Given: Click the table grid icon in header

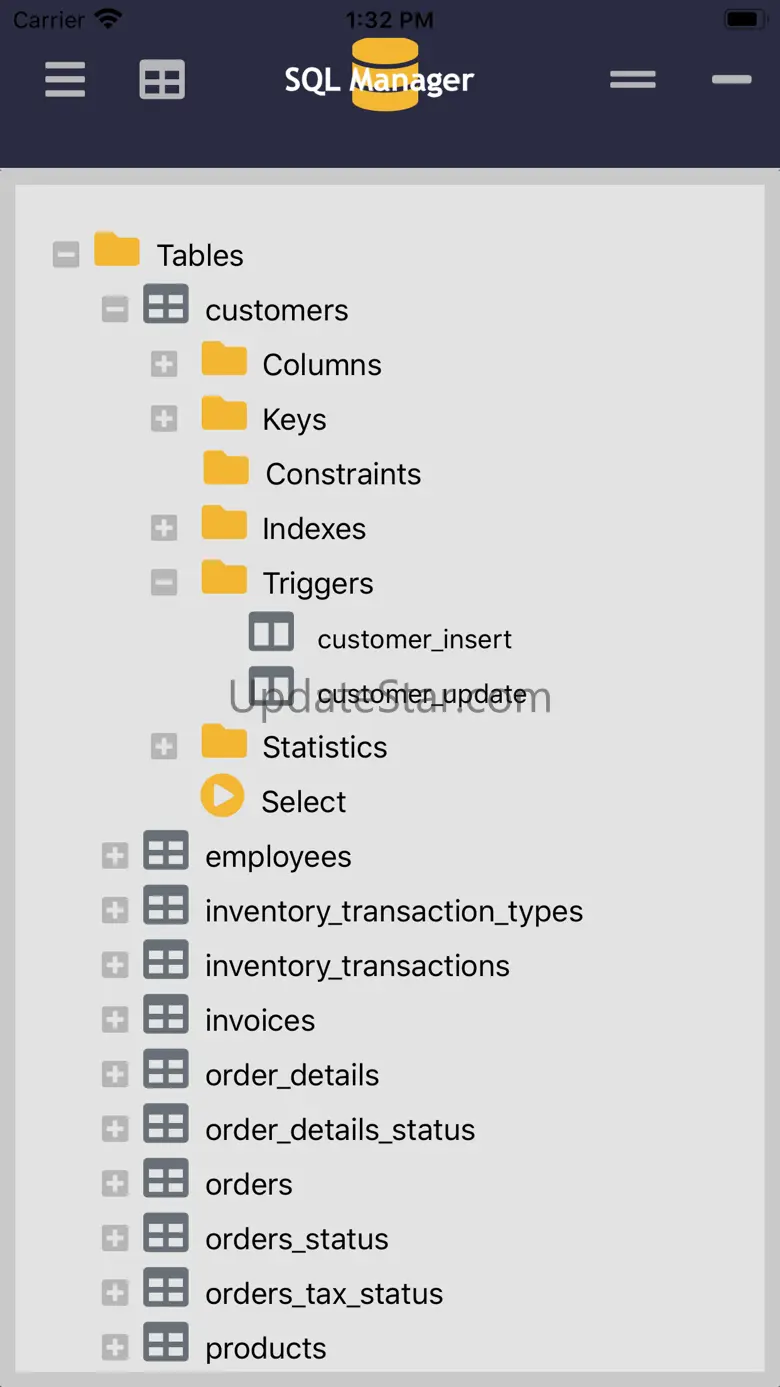Looking at the screenshot, I should (162, 80).
